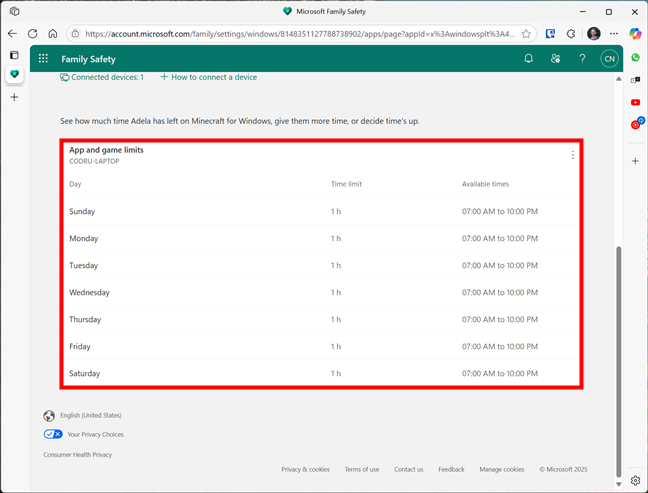The height and width of the screenshot is (493, 648).
Task: Click the vertical scrollbar thumb
Action: pyautogui.click(x=619, y=362)
